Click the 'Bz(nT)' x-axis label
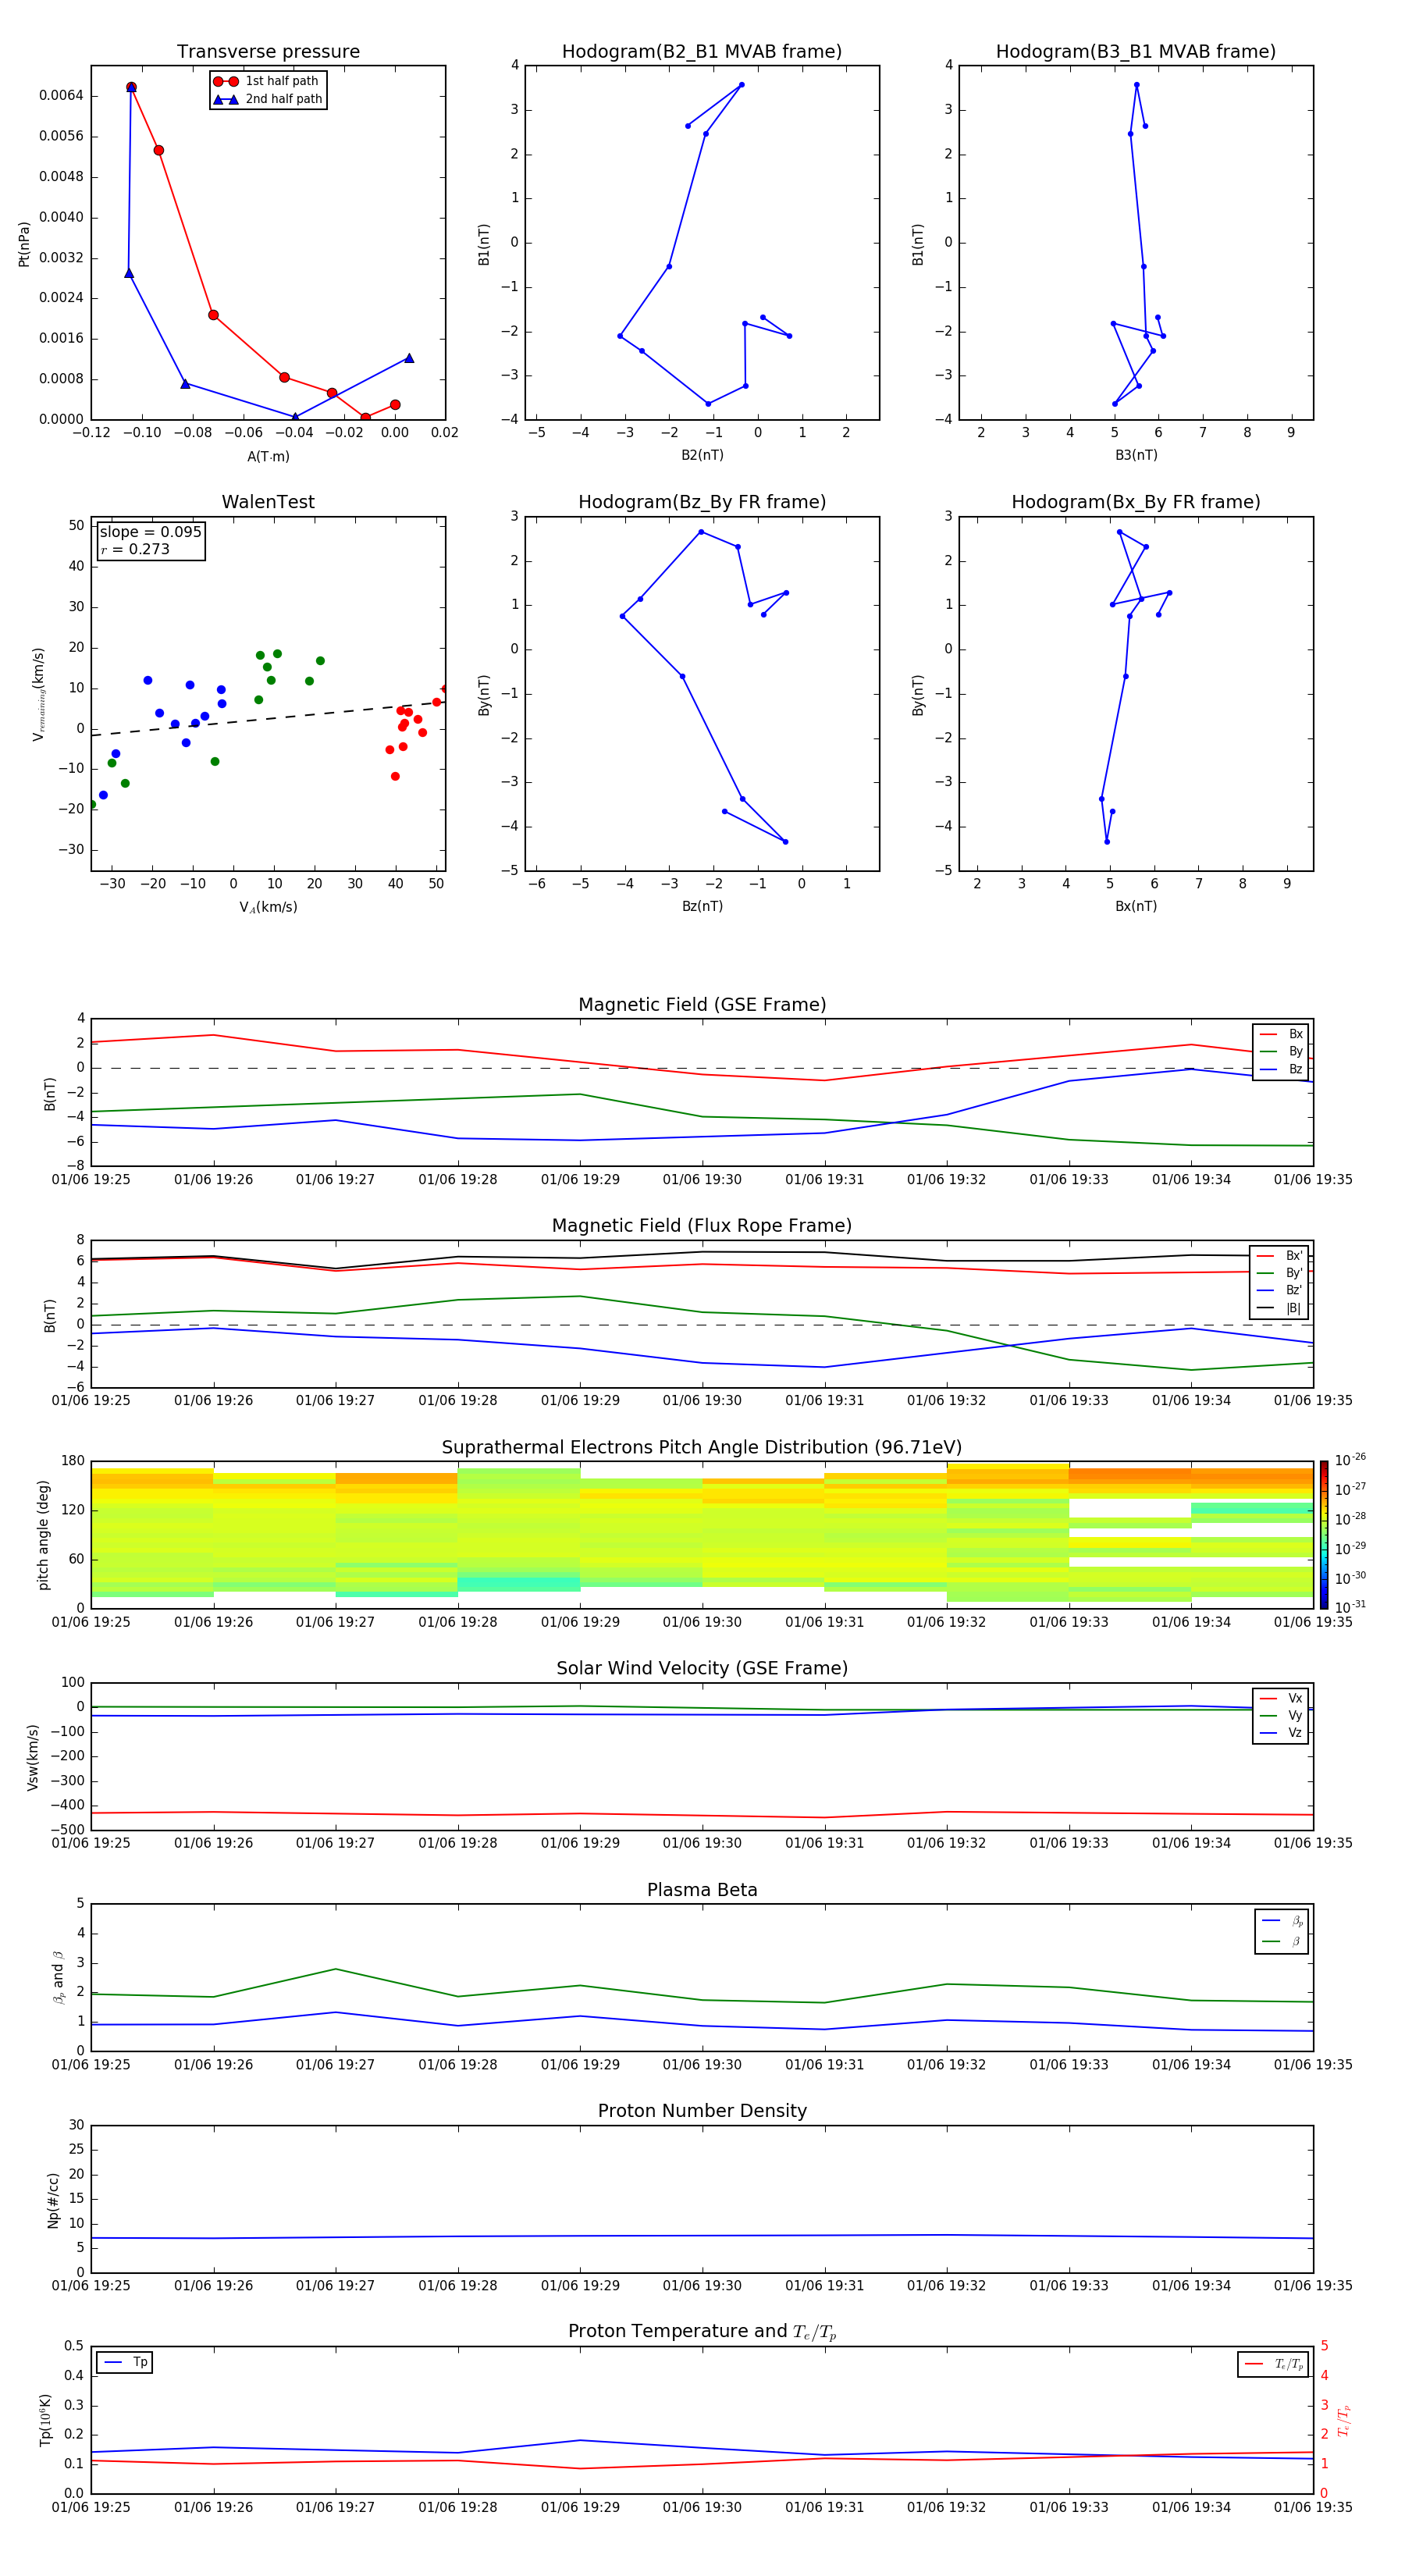Viewport: 1405px width, 2576px height. tap(702, 906)
